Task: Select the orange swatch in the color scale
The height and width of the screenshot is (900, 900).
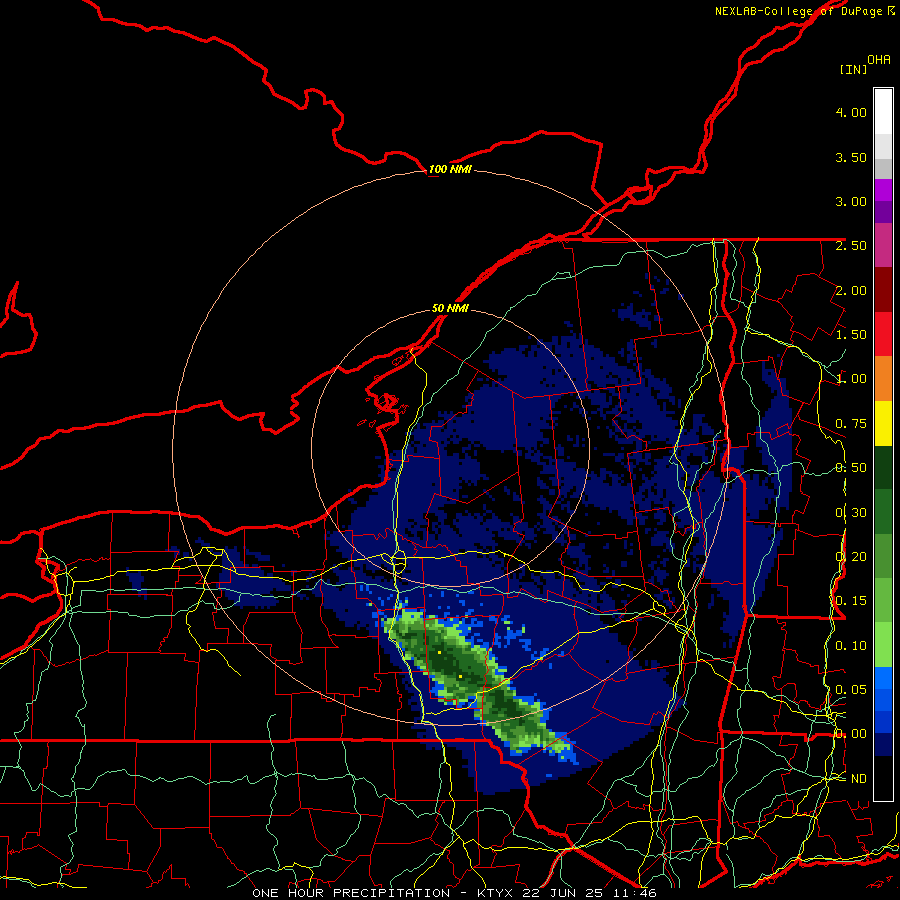Action: [x=883, y=379]
